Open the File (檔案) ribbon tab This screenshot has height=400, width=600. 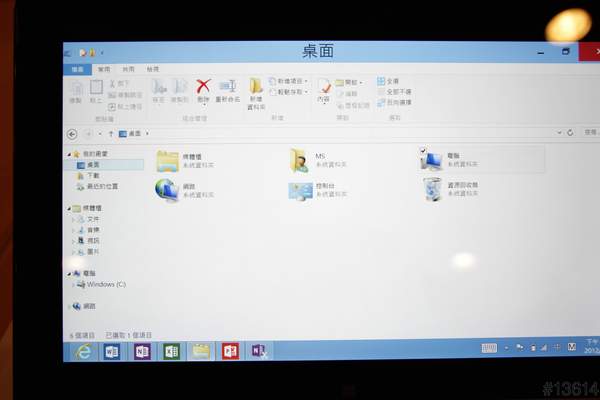click(x=77, y=69)
